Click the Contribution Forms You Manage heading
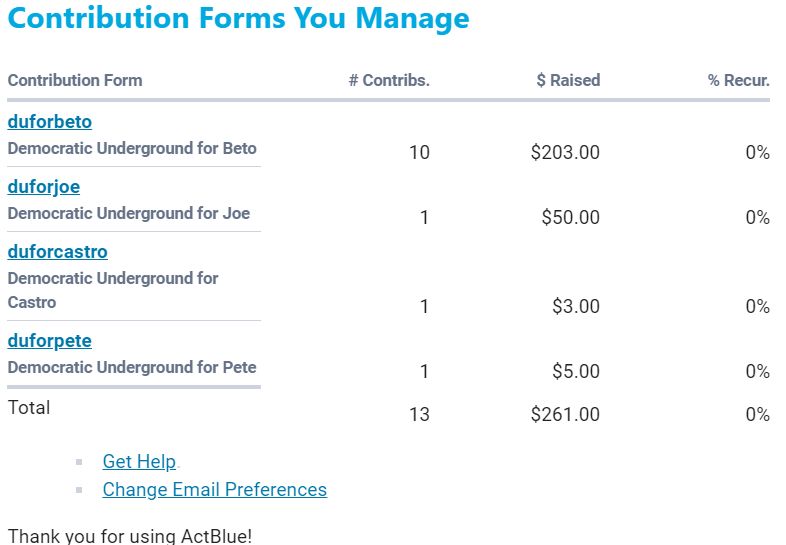 [238, 18]
